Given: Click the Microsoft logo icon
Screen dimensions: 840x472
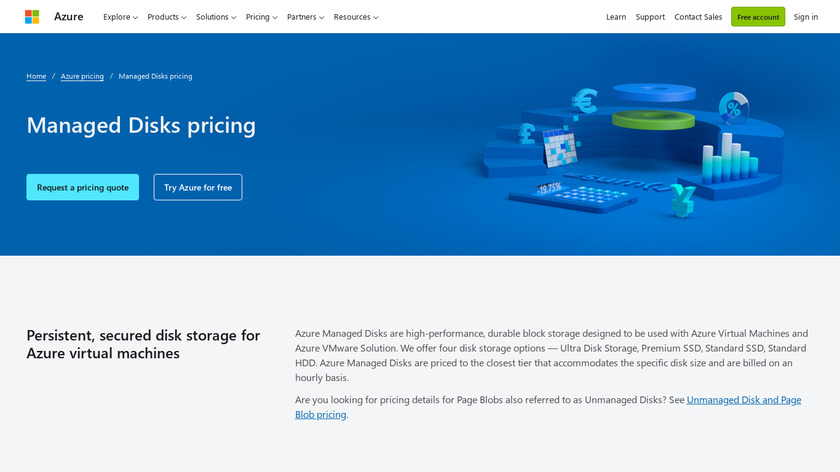Looking at the screenshot, I should [32, 17].
